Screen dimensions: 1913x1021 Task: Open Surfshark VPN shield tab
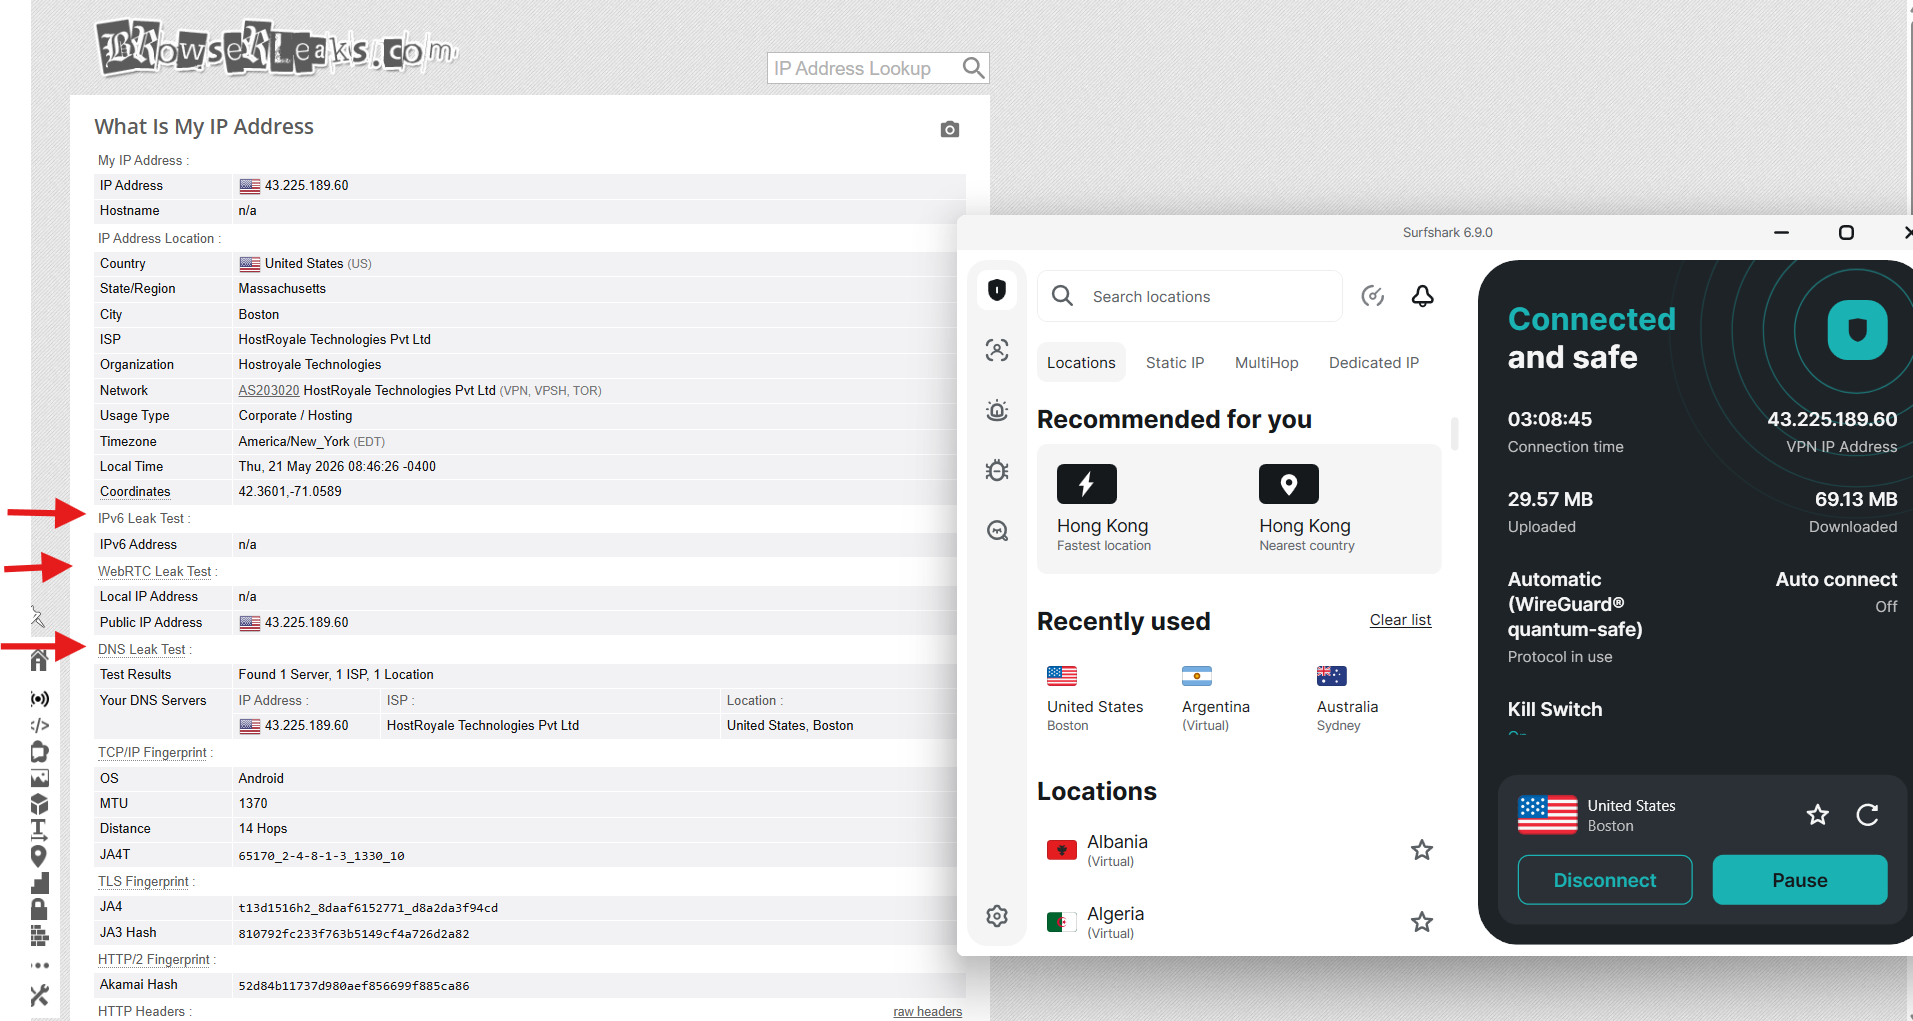pos(997,290)
